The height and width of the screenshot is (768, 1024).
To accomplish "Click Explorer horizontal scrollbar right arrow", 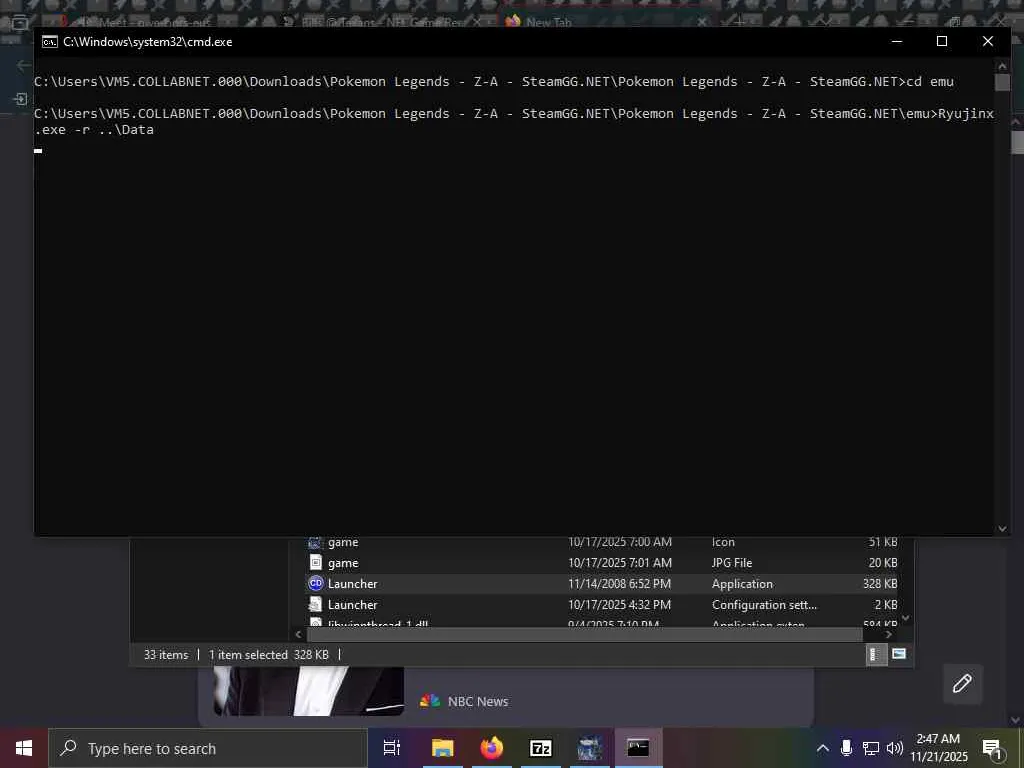I will [889, 634].
